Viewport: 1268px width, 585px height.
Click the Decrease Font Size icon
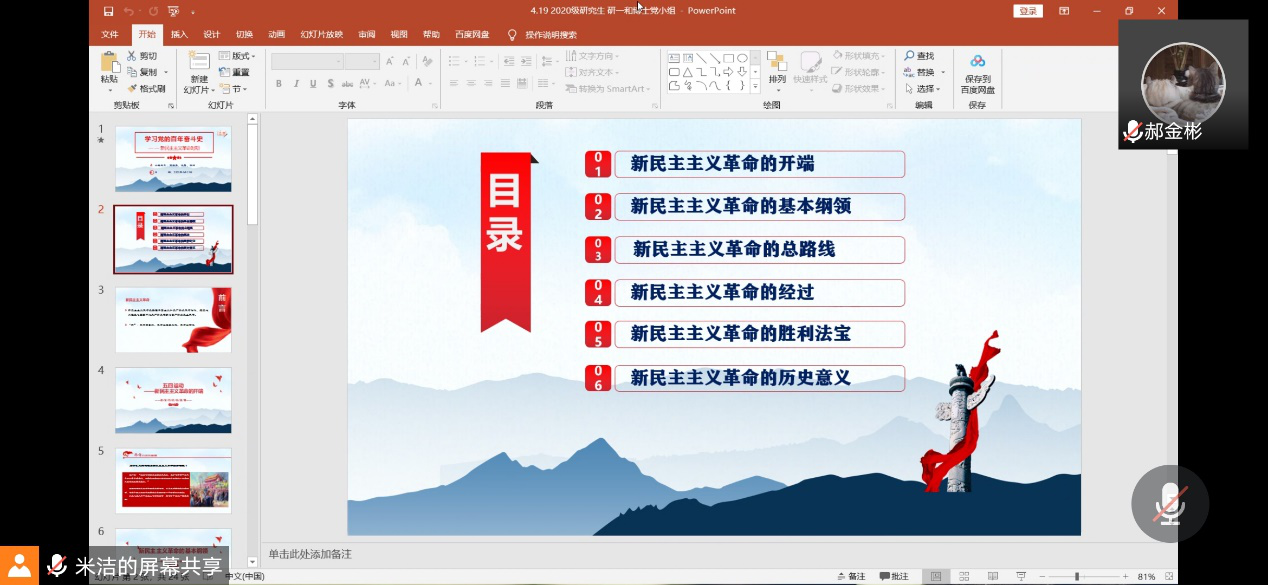[404, 60]
